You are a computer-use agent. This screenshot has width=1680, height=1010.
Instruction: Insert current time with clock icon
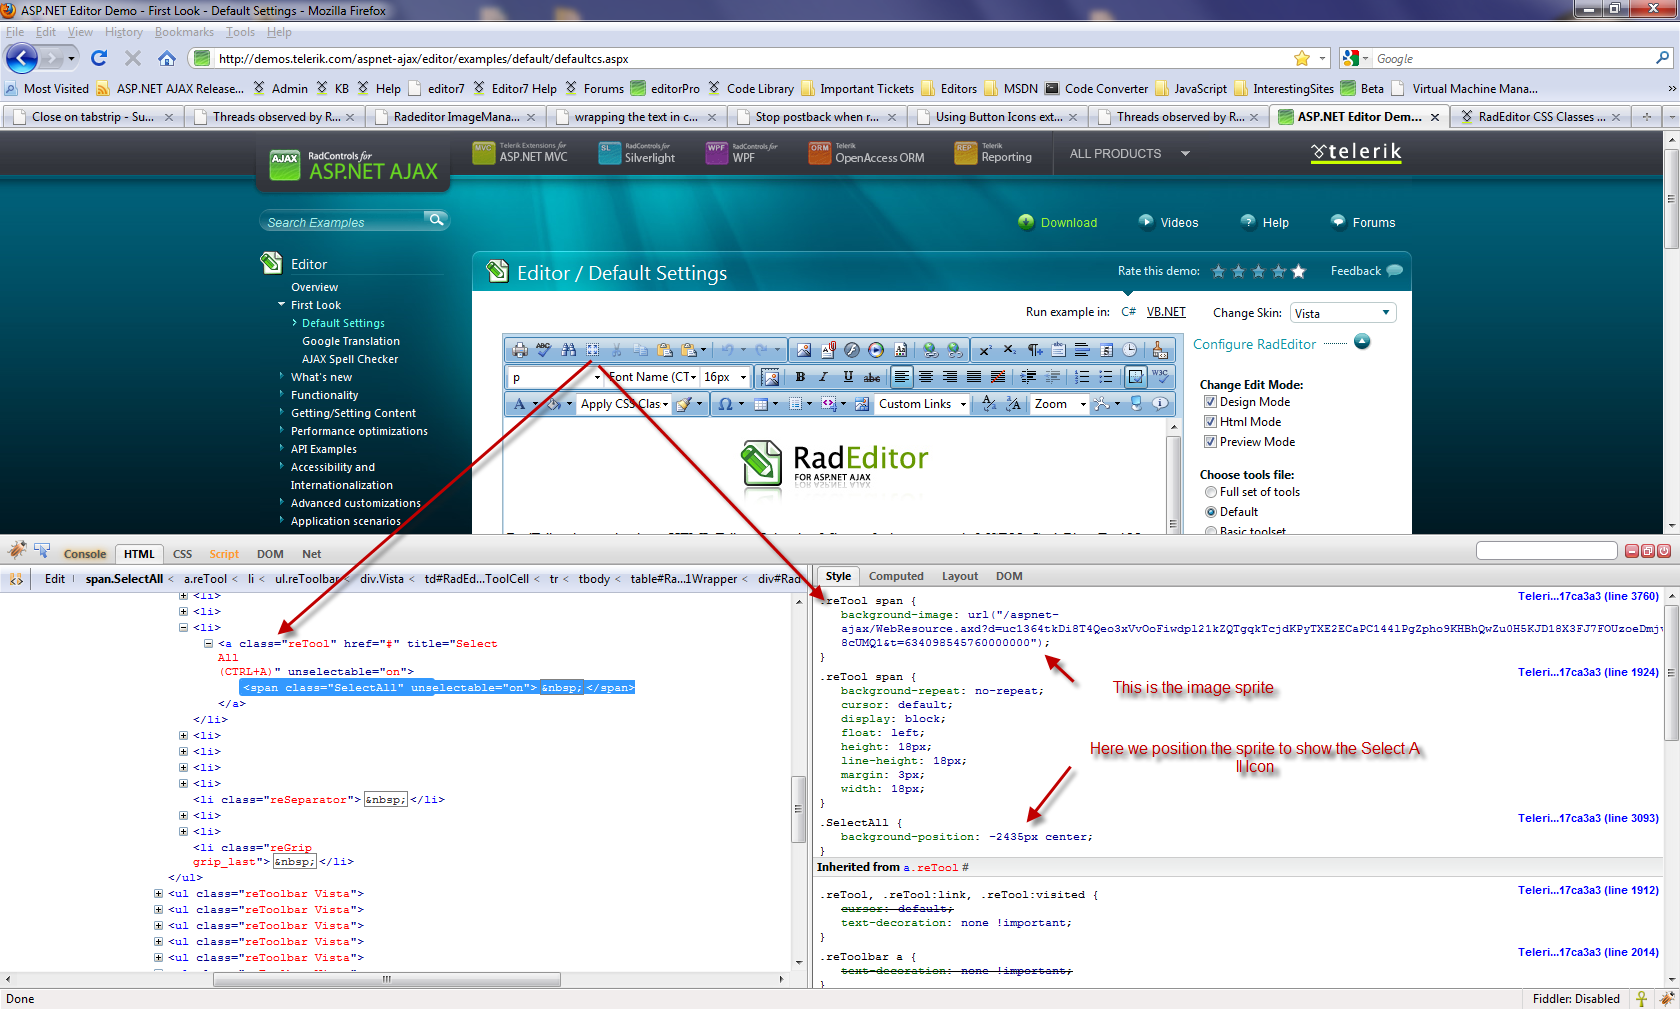pos(1130,350)
